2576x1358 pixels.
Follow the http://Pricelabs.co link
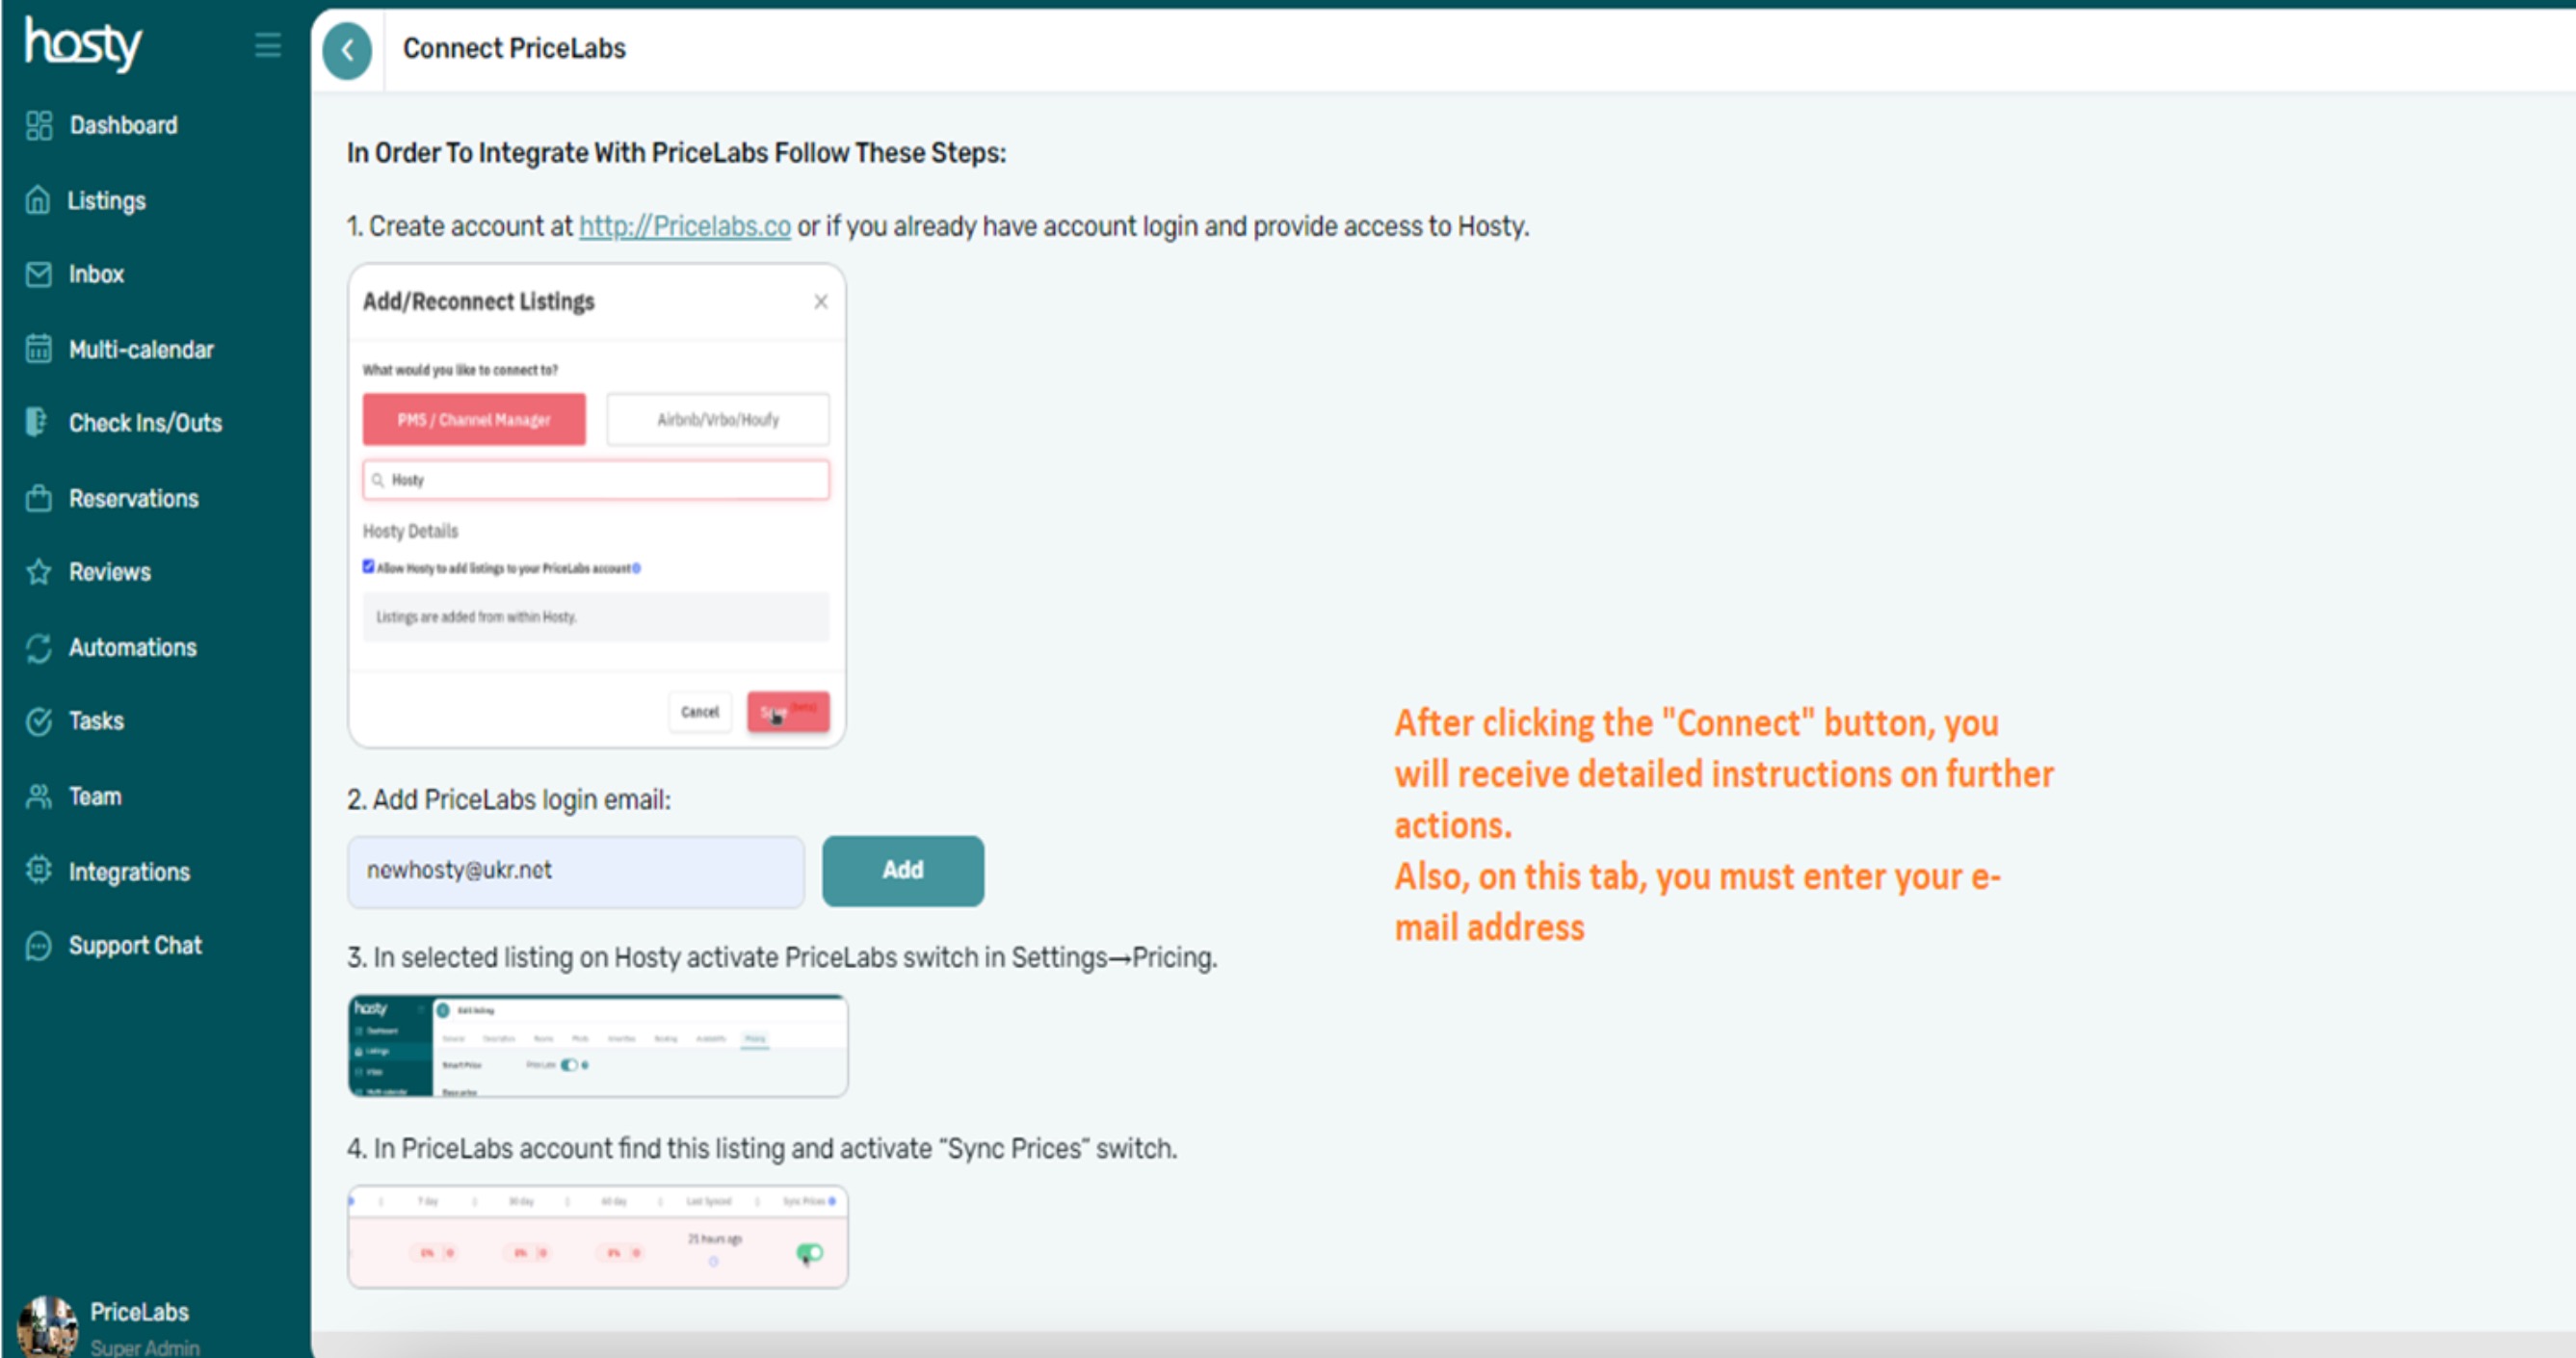pos(685,226)
